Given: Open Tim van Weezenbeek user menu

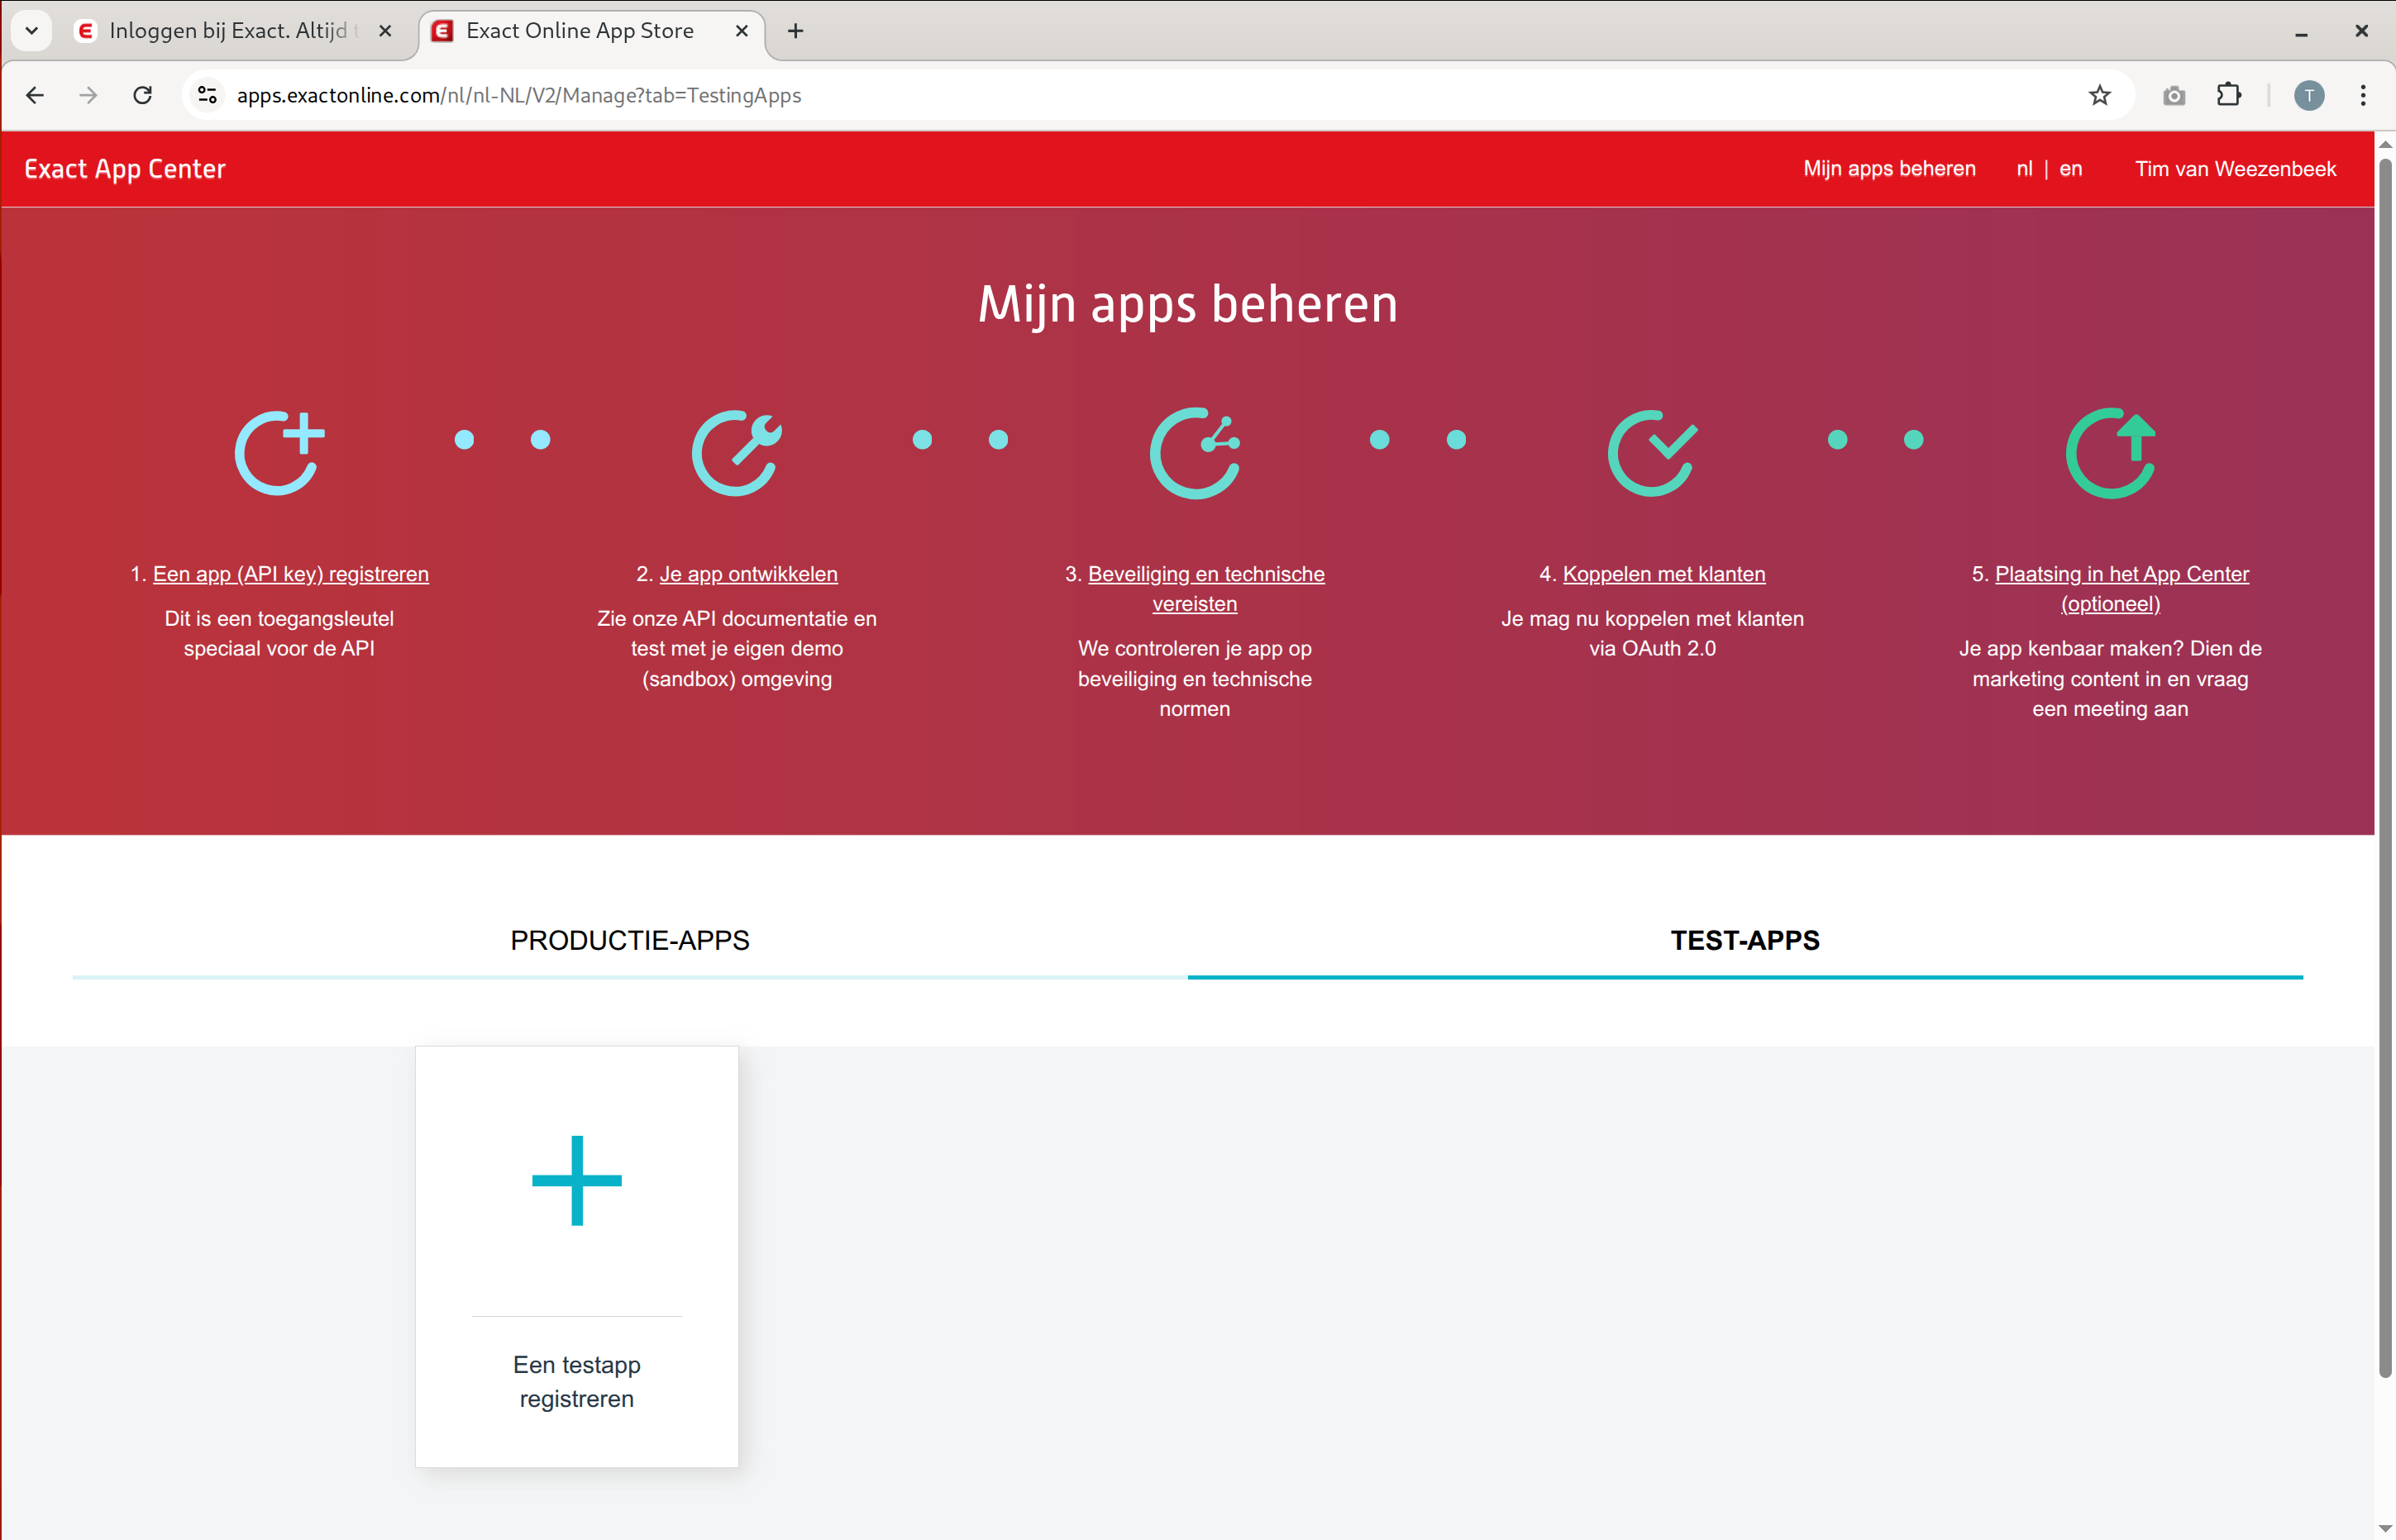Looking at the screenshot, I should coord(2235,169).
